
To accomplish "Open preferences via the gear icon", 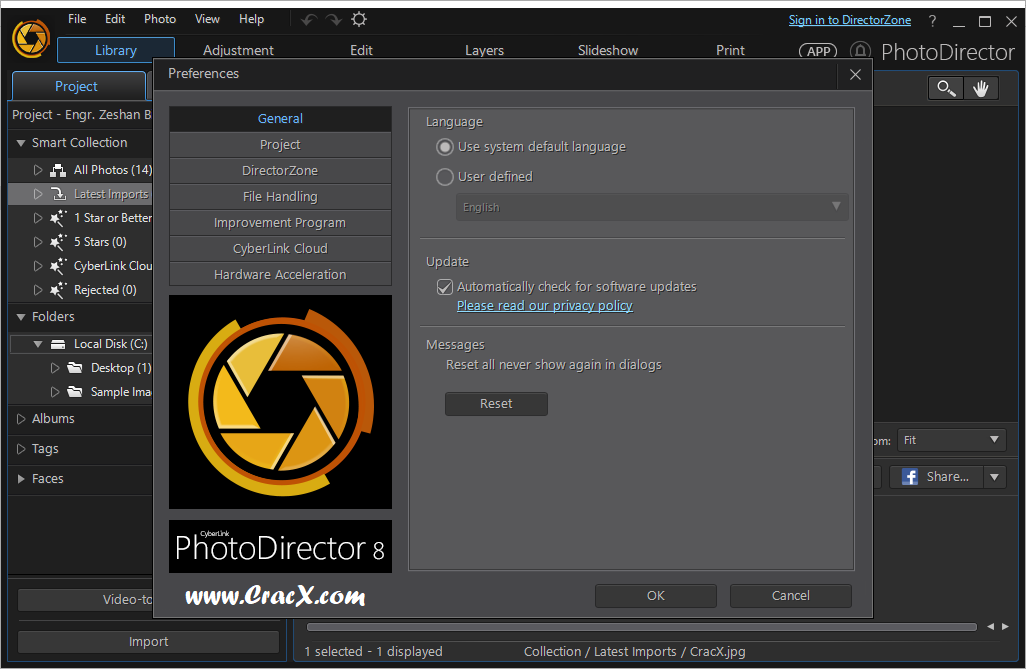I will tap(359, 19).
